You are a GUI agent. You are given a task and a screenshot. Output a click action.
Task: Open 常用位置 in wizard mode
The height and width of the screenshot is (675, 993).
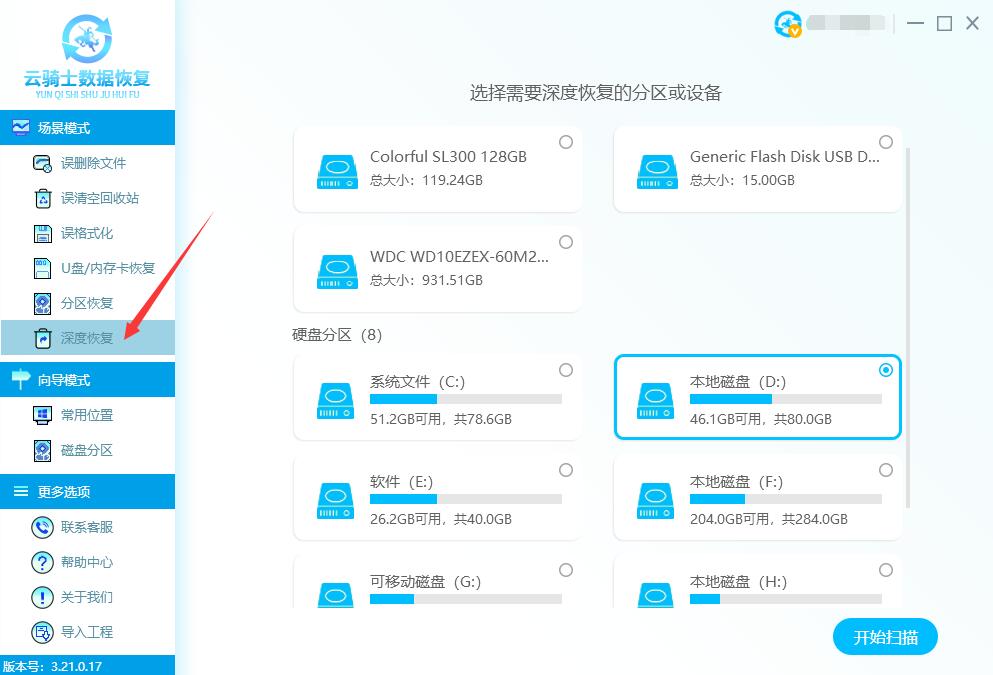(87, 415)
